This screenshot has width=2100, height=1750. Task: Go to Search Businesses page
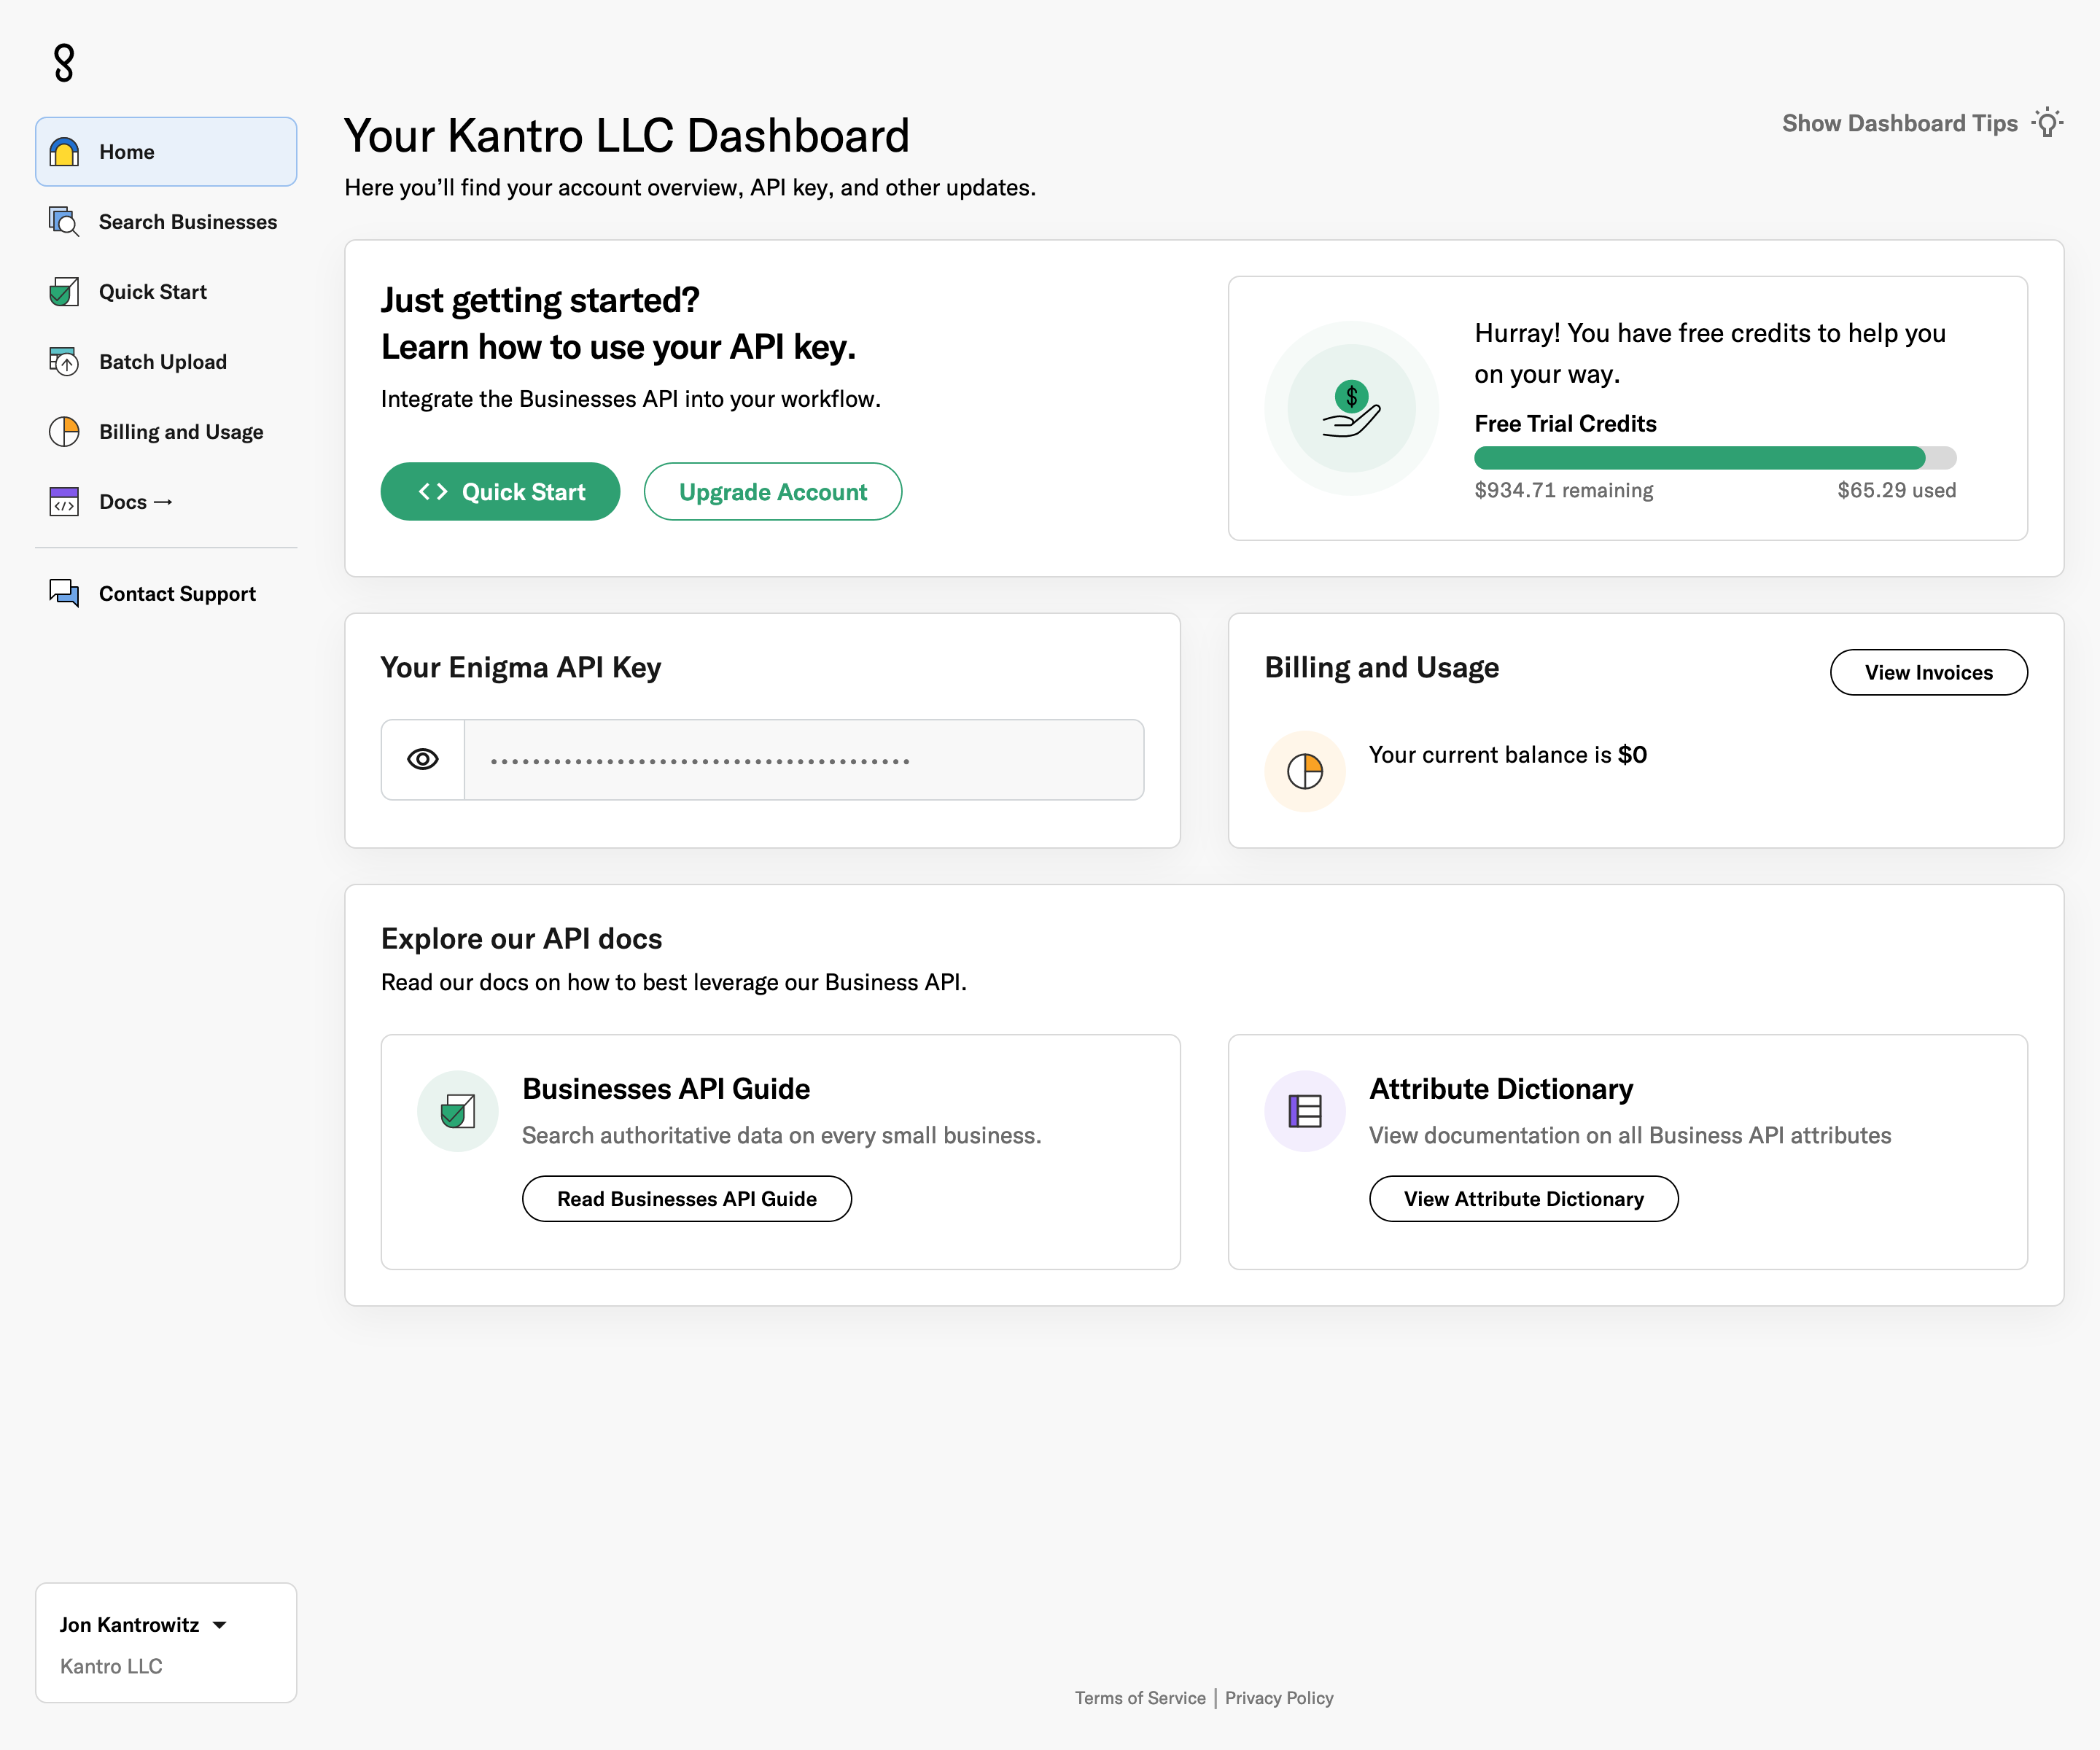click(166, 222)
